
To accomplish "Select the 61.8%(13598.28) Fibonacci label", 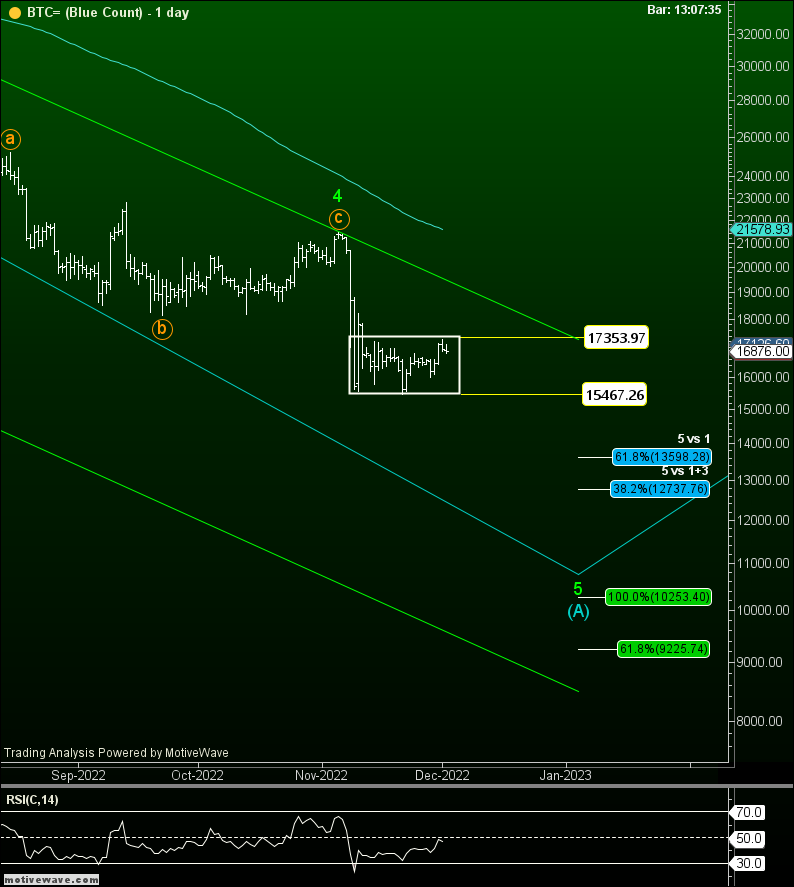I will tap(662, 457).
